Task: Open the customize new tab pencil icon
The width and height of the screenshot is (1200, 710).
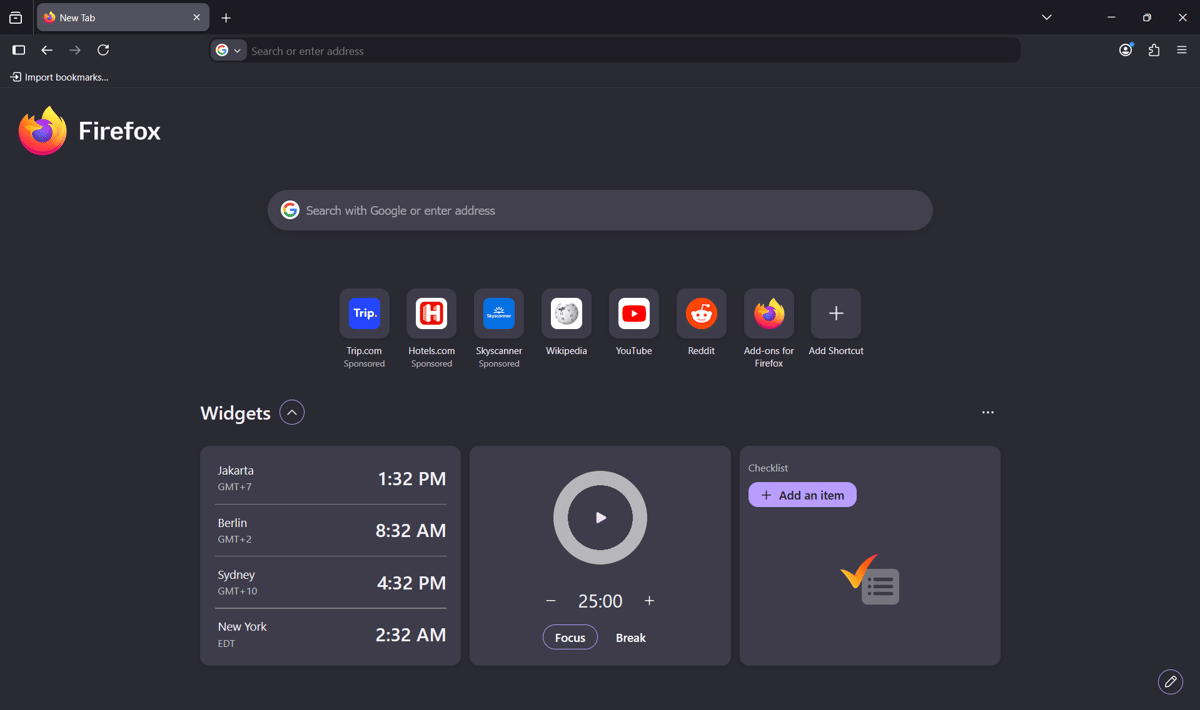Action: (x=1170, y=681)
